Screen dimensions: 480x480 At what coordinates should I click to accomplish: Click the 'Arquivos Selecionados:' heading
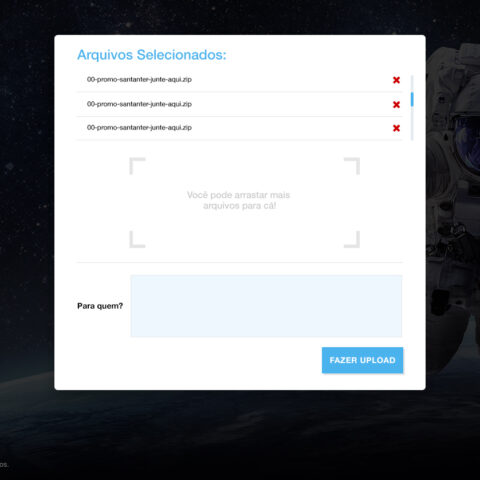152,55
